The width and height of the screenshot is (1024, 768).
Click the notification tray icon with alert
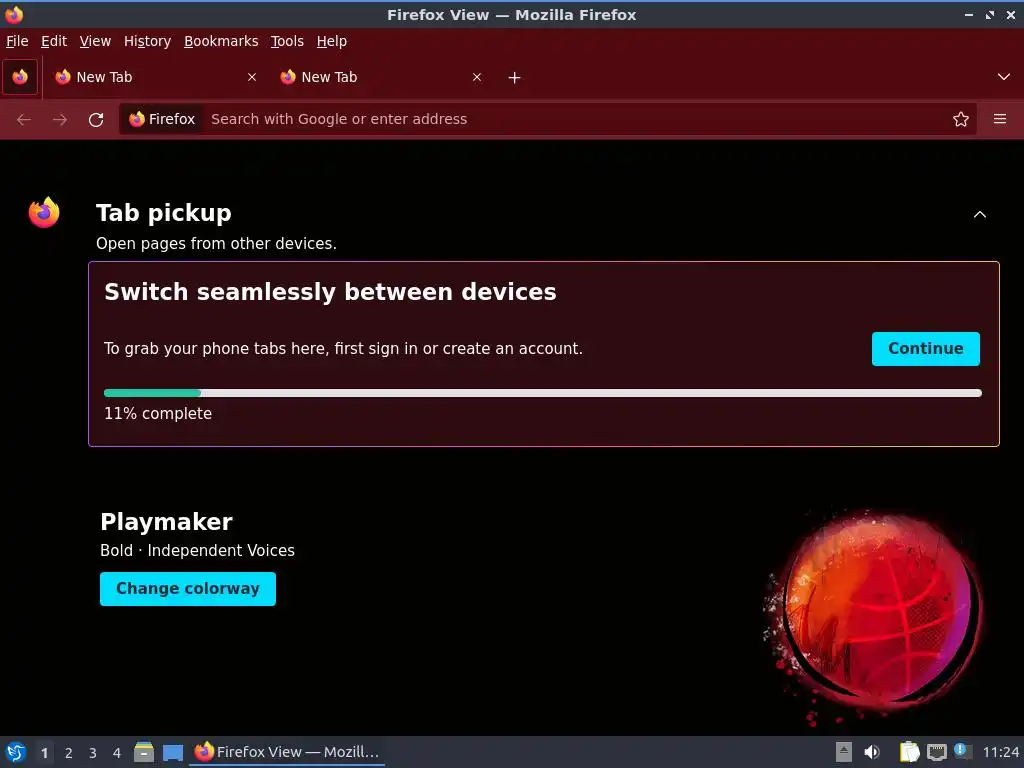pos(963,751)
